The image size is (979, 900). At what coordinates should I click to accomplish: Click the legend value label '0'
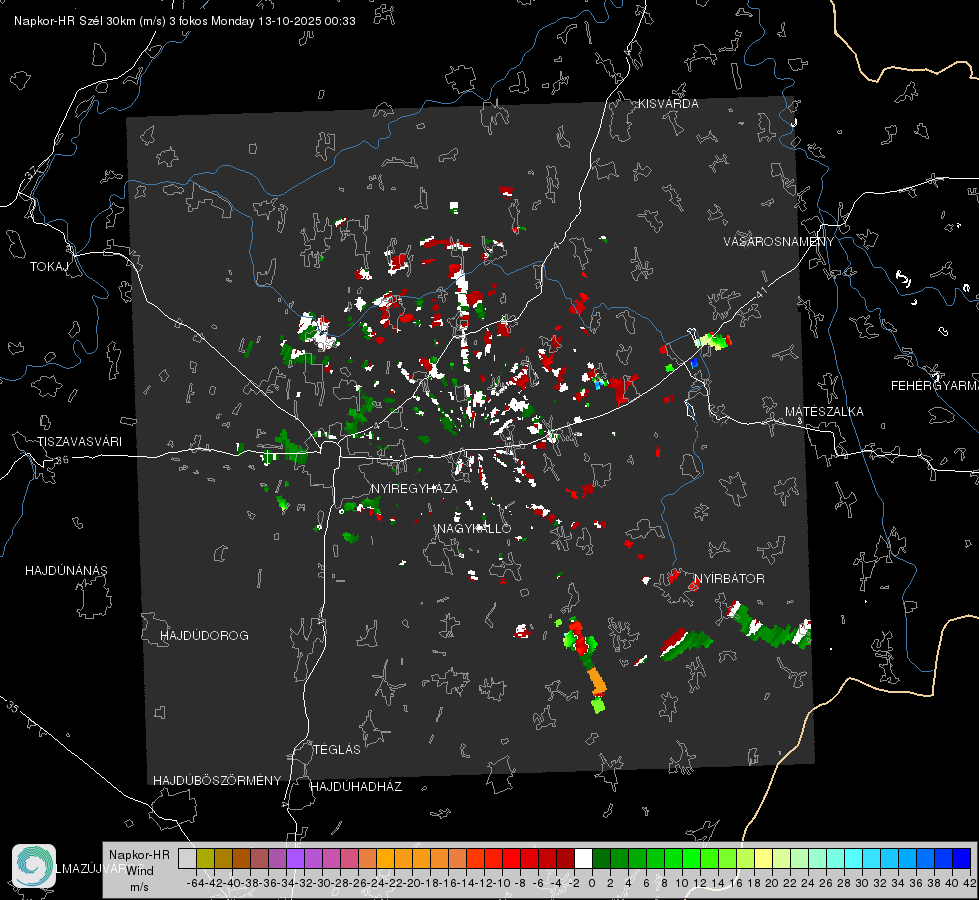tap(592, 883)
